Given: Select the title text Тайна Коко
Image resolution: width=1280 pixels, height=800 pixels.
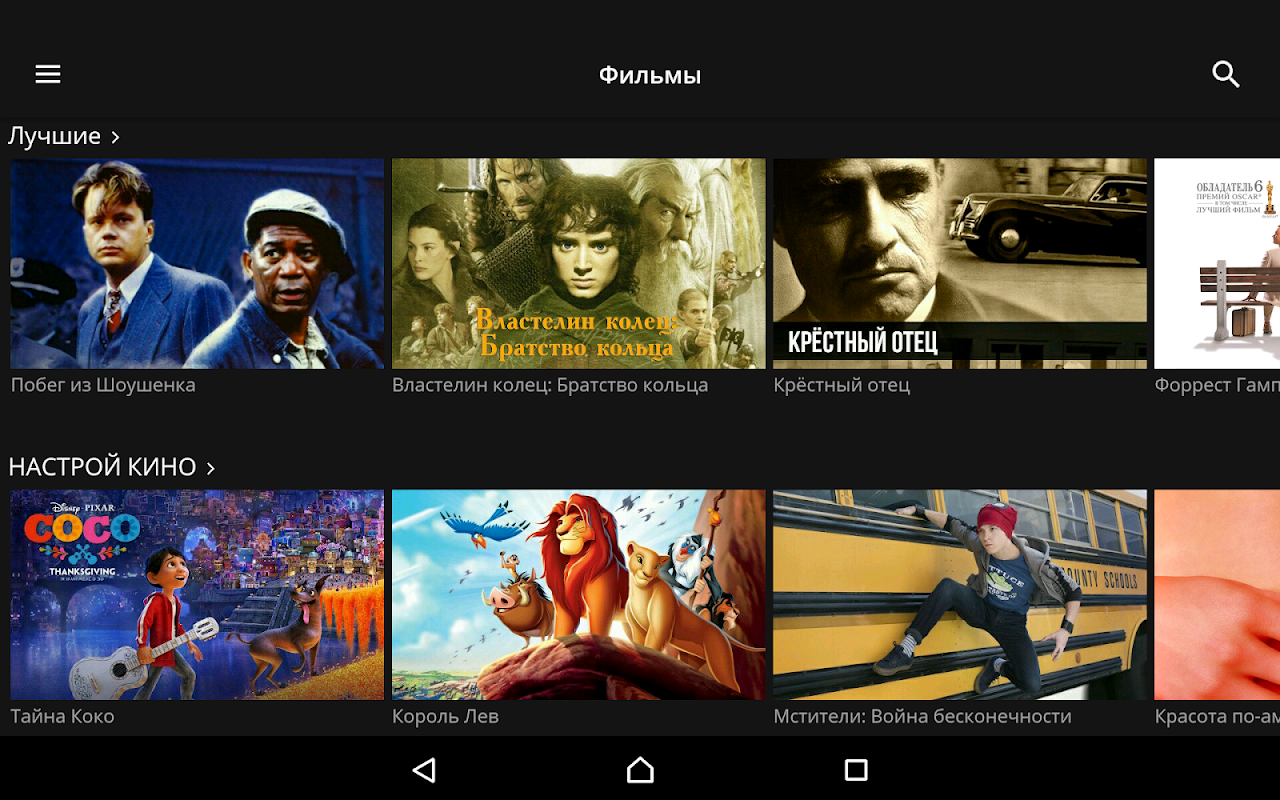Looking at the screenshot, I should [62, 716].
